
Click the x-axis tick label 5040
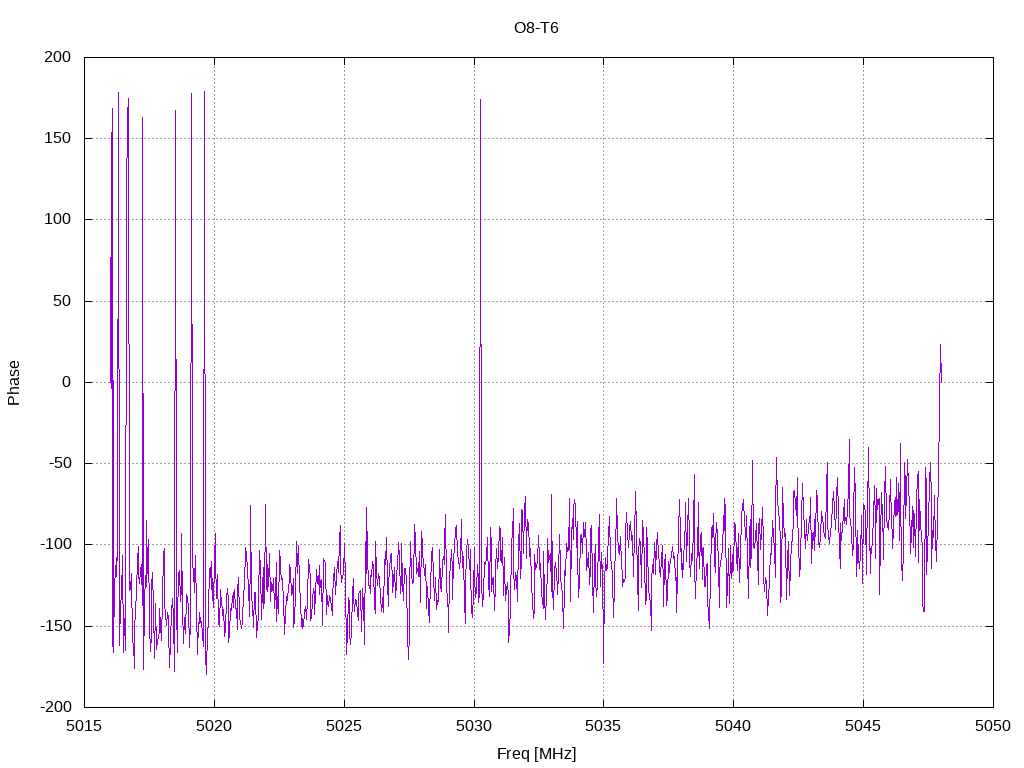733,726
